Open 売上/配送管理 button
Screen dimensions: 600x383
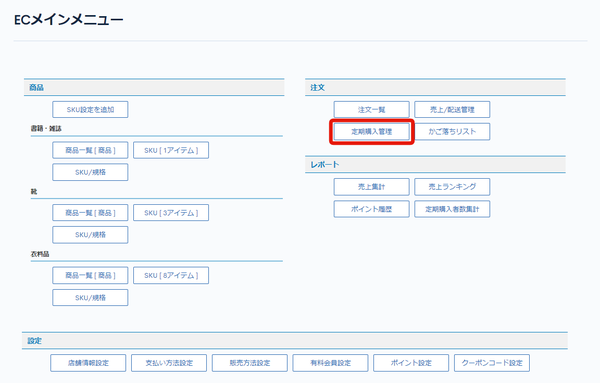(452, 109)
